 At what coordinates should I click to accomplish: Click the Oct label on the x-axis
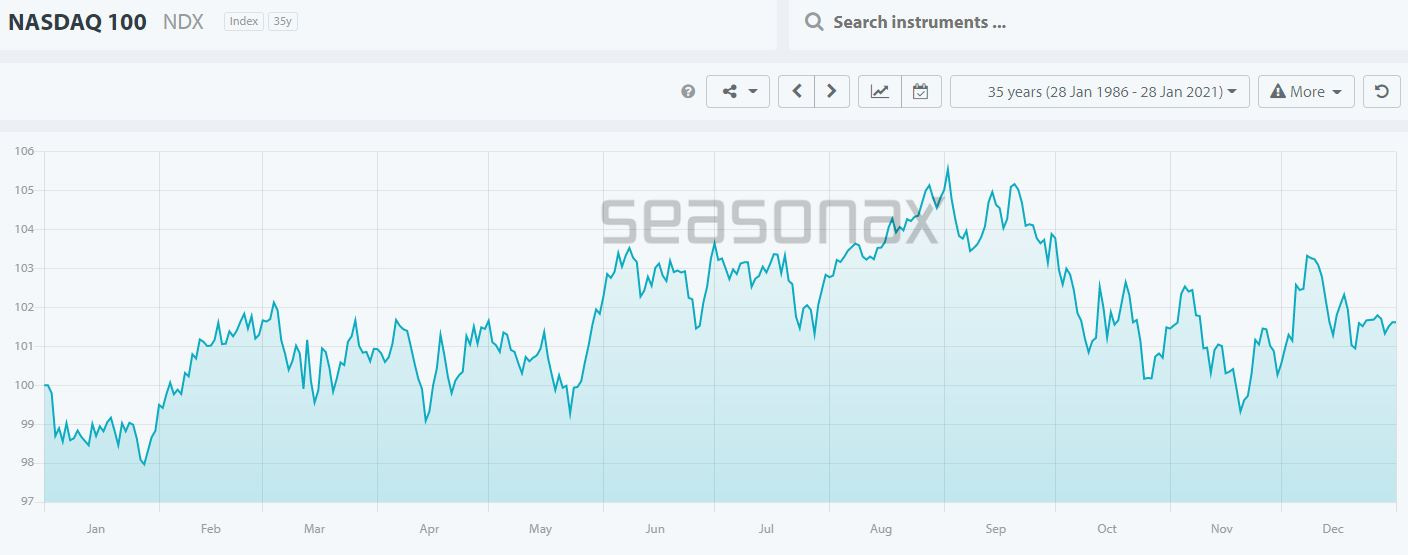click(x=1106, y=529)
